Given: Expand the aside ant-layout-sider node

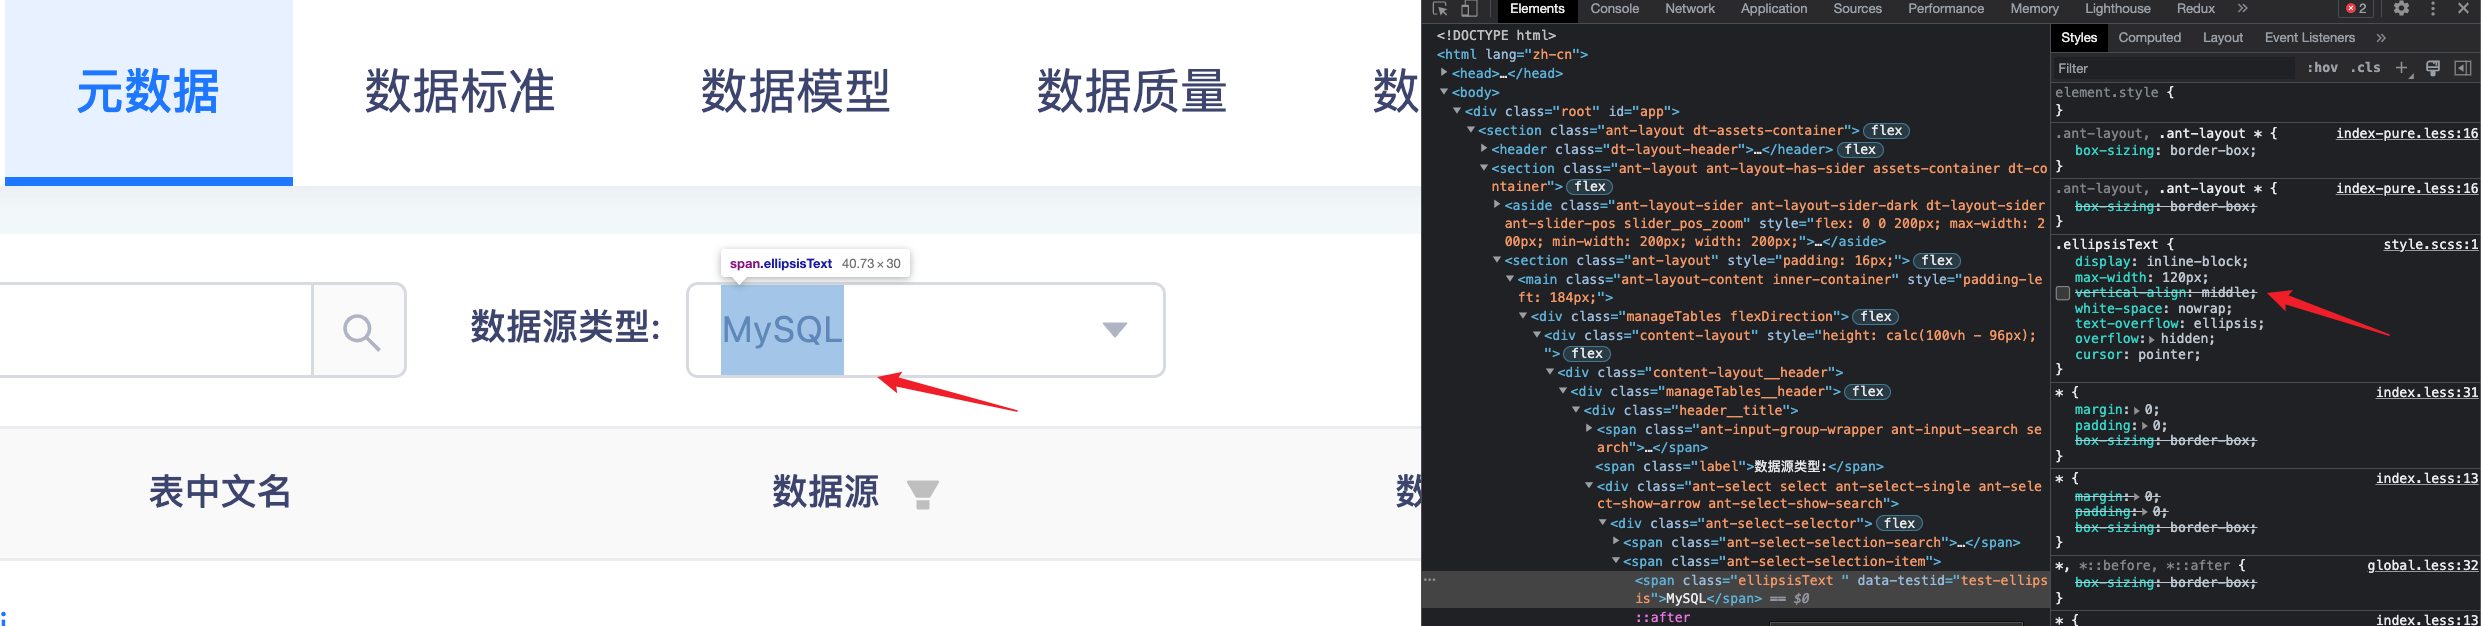Looking at the screenshot, I should [1497, 205].
